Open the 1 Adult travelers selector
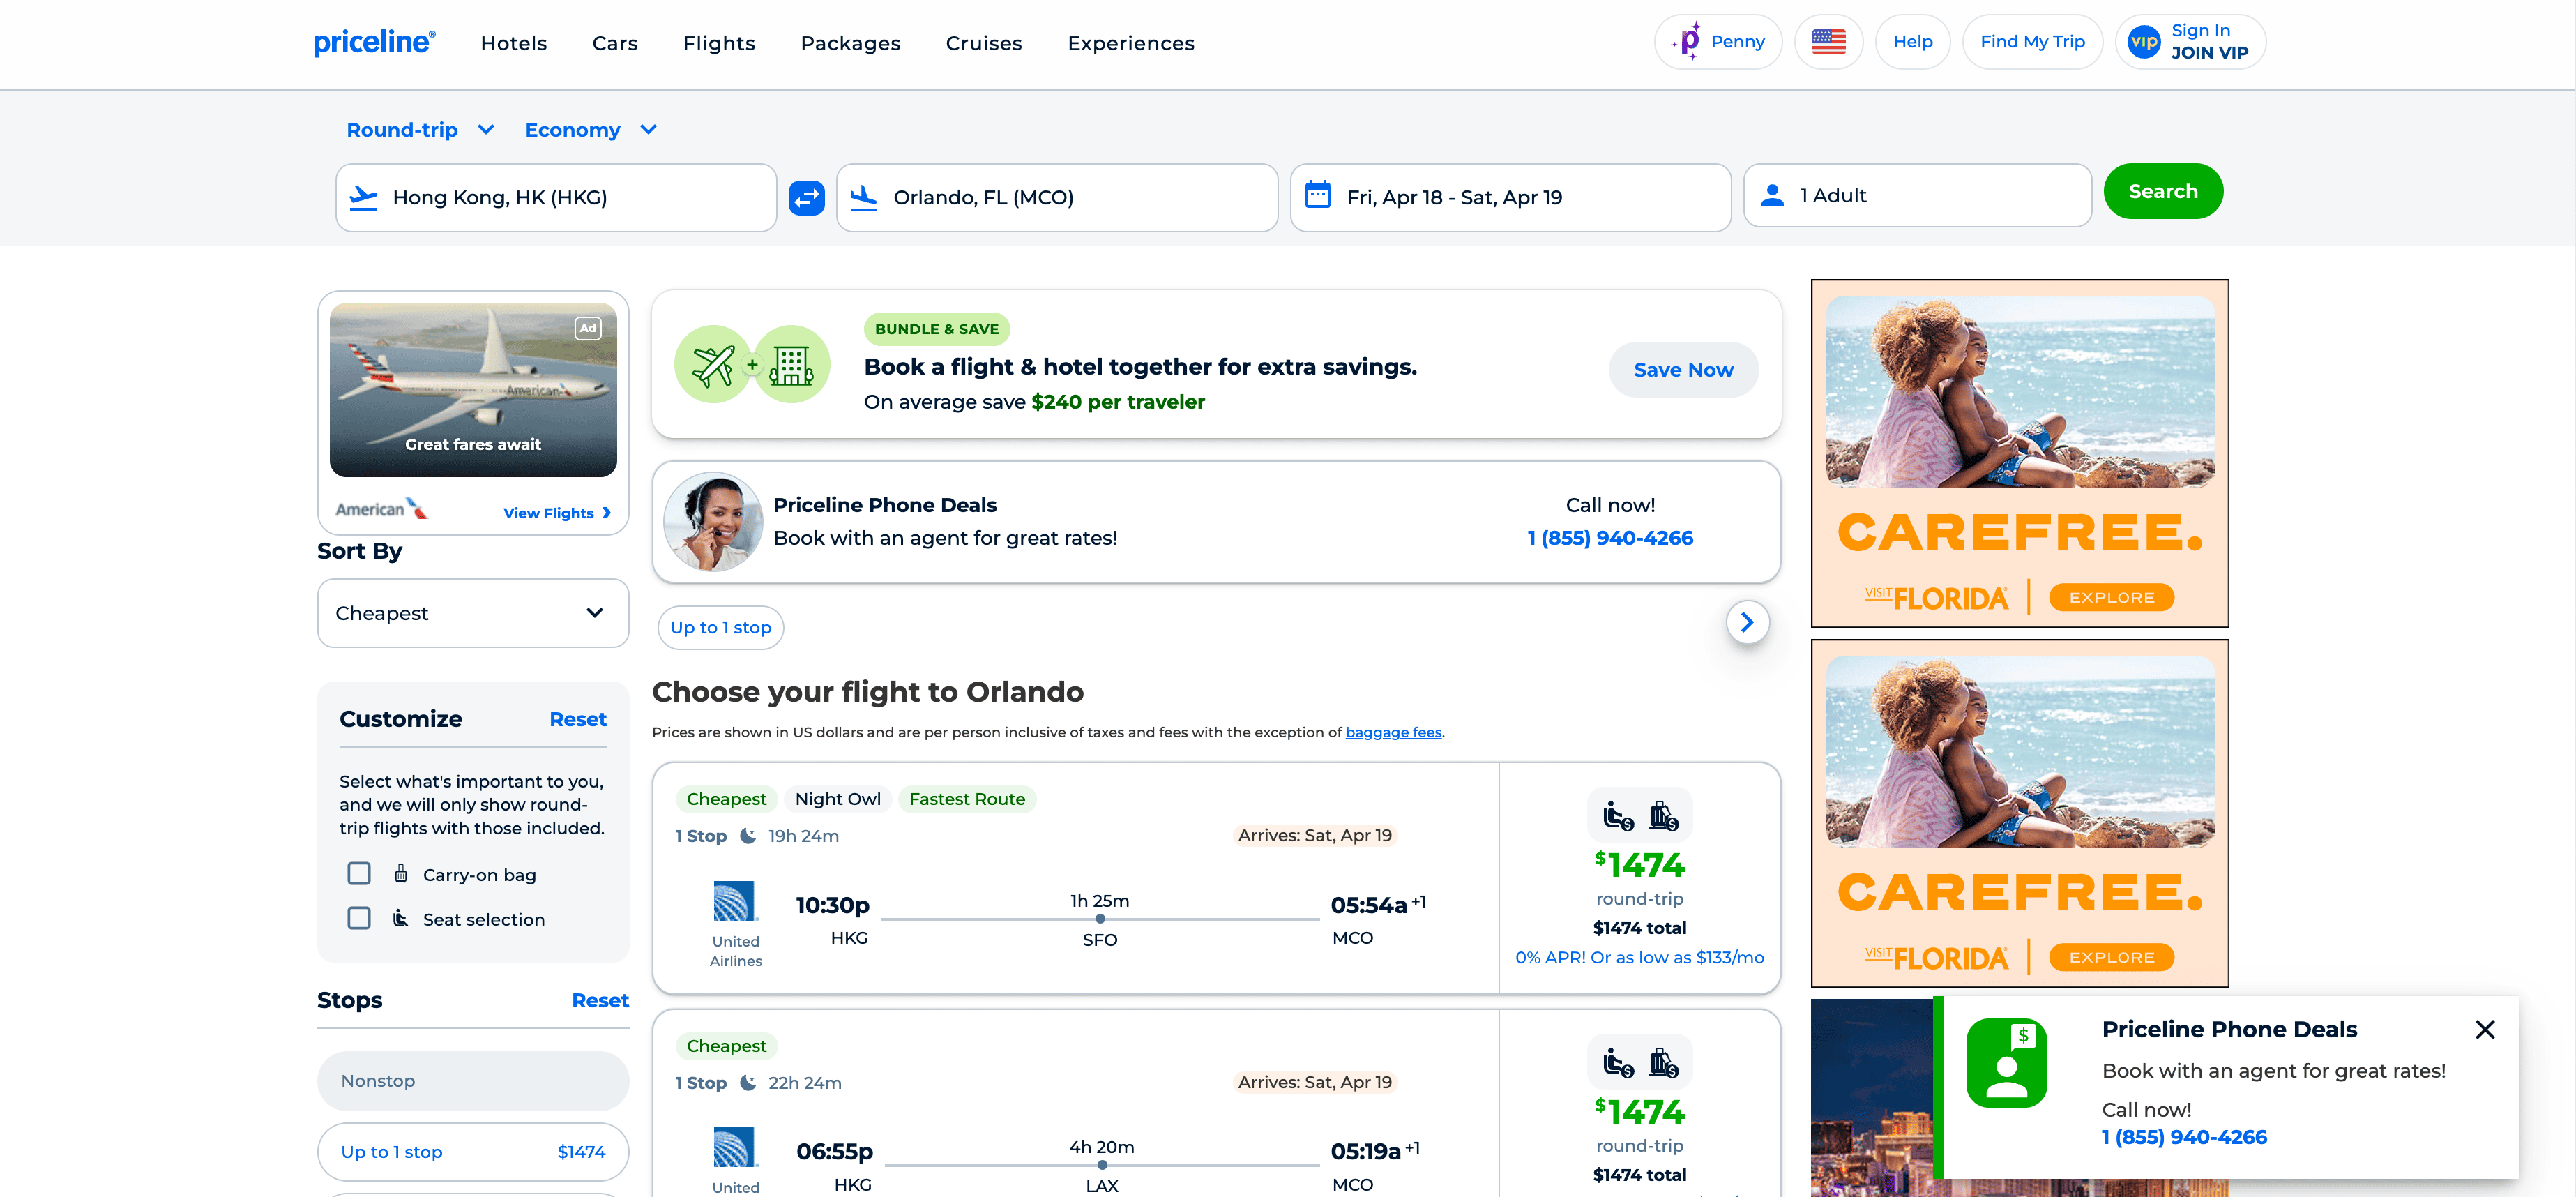Image resolution: width=2576 pixels, height=1197 pixels. [1917, 195]
